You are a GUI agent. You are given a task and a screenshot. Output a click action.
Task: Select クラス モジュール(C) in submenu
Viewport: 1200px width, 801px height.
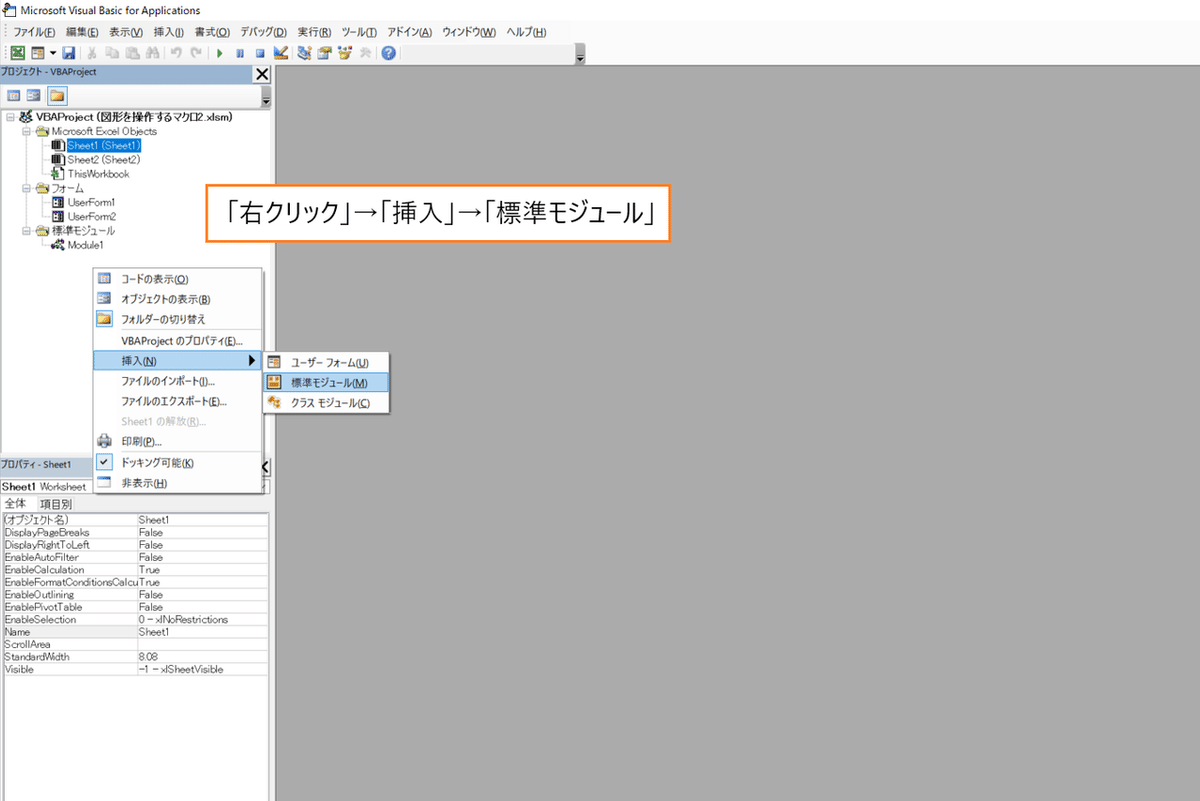click(325, 403)
